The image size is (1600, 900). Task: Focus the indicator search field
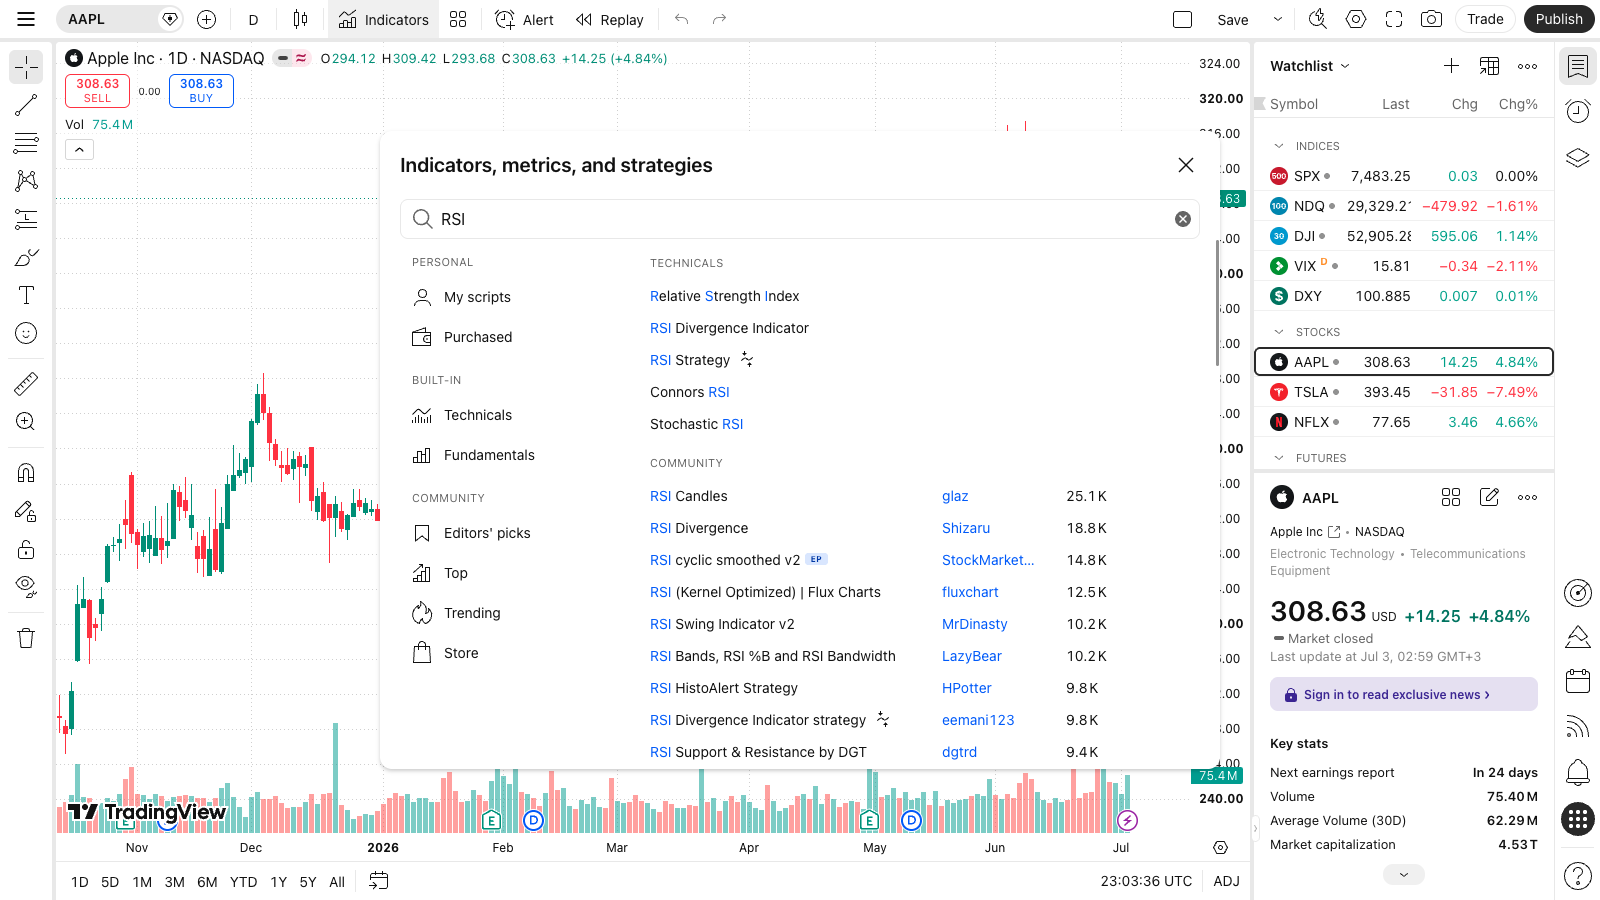tap(800, 219)
